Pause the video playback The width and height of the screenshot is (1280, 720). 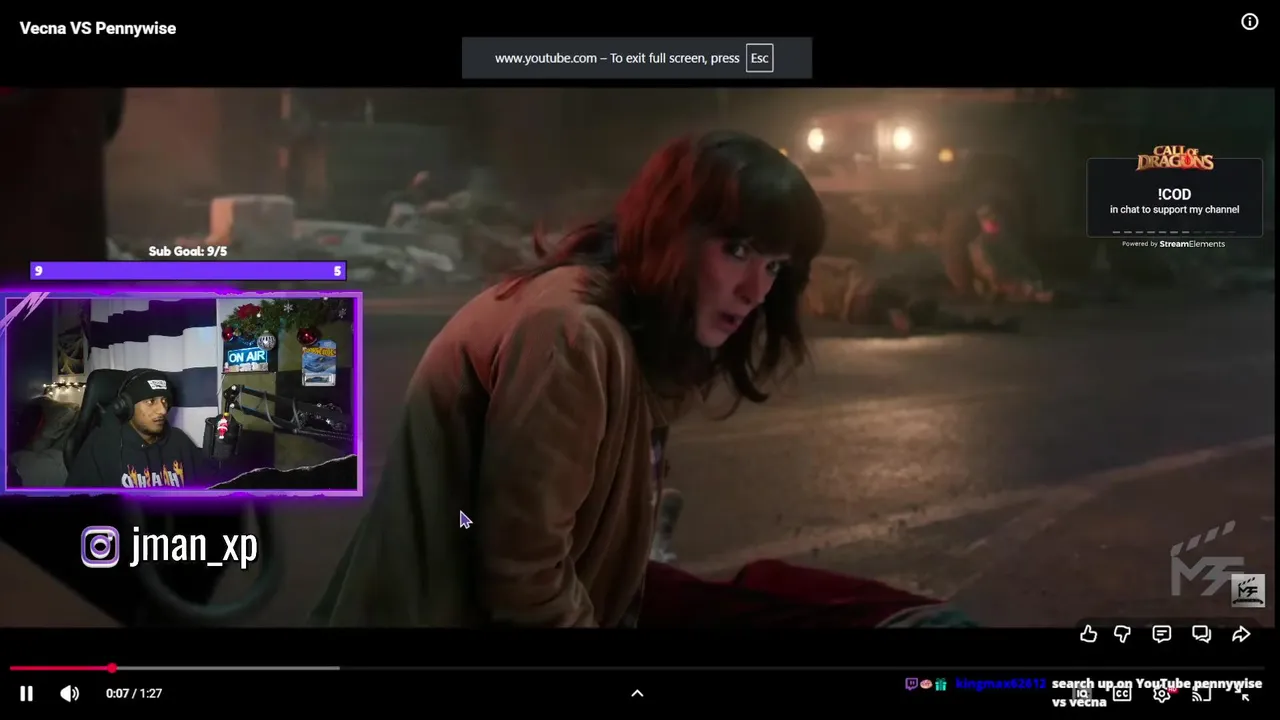click(x=27, y=693)
